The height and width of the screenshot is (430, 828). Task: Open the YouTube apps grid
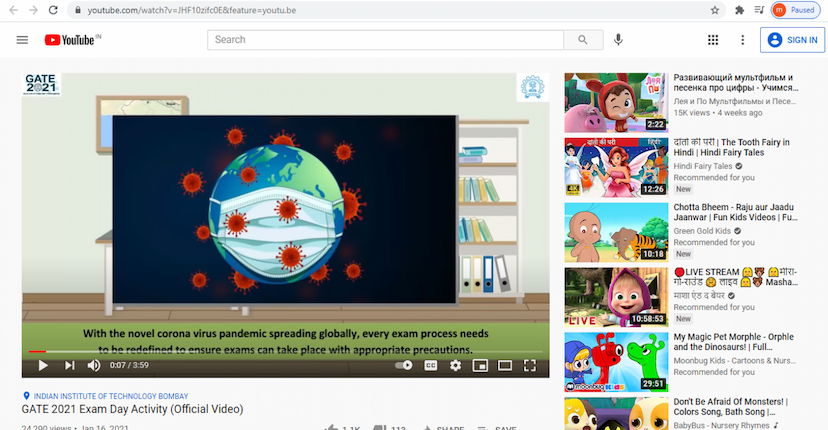[x=713, y=40]
